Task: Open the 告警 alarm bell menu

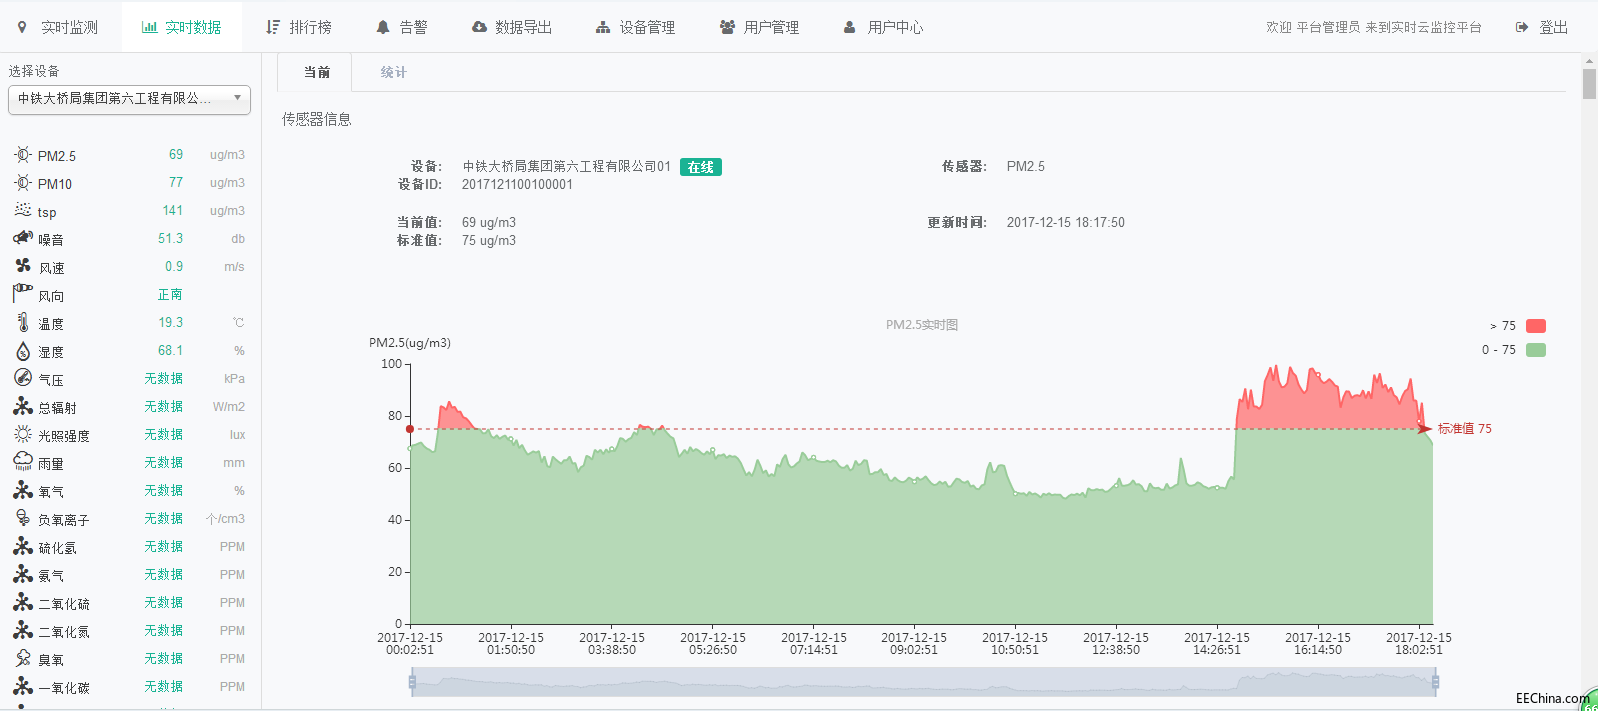Action: 401,27
